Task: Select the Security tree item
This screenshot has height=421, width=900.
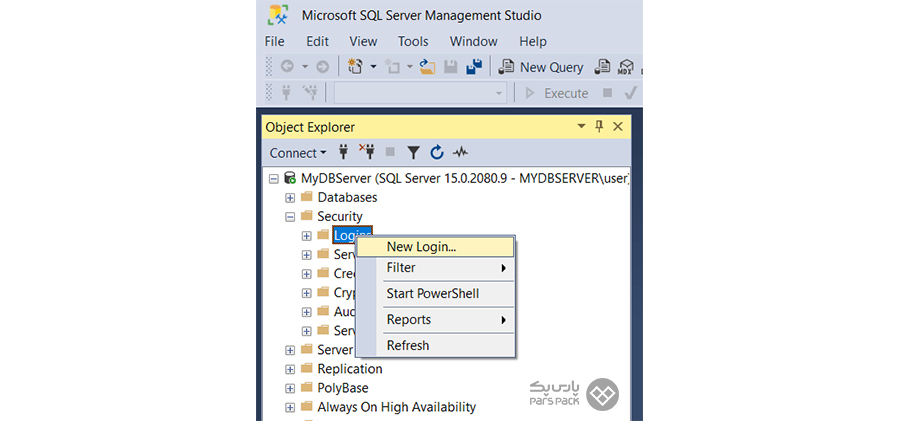Action: (x=340, y=217)
